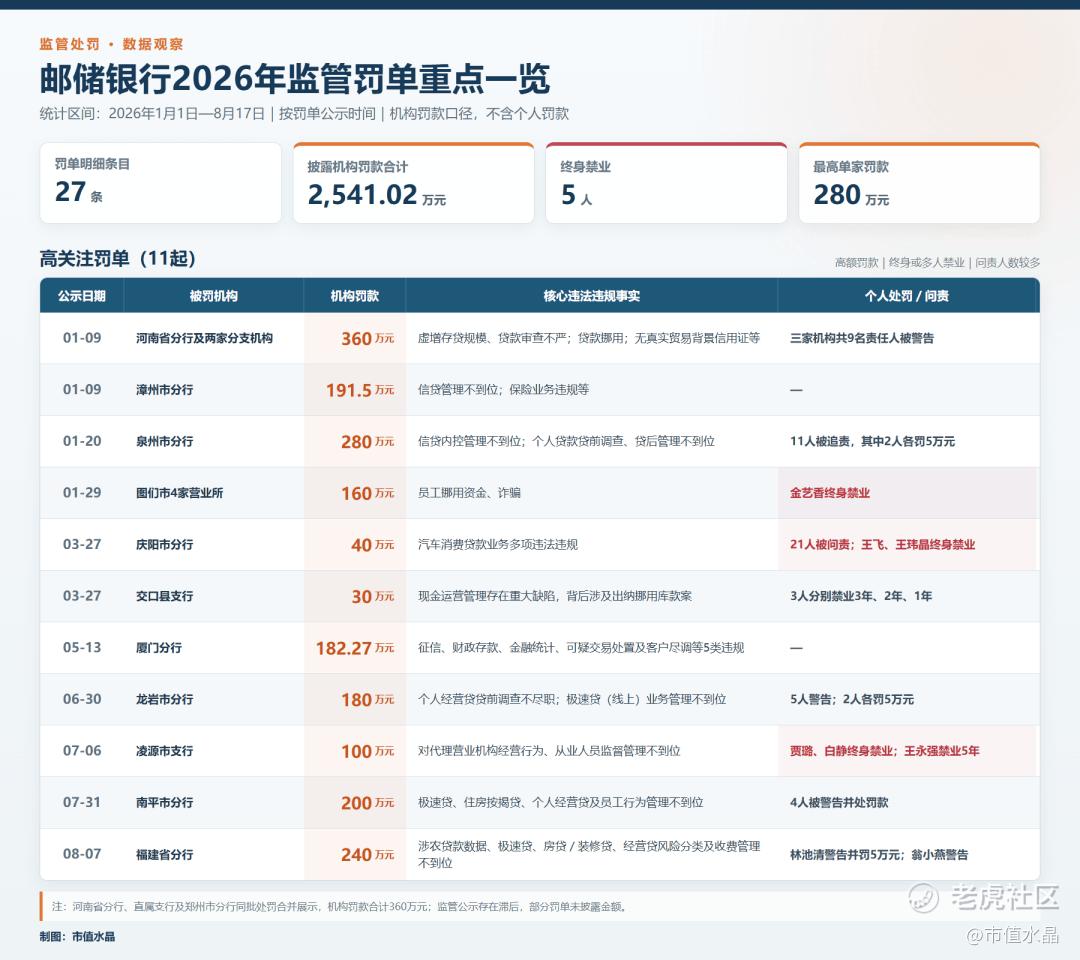Click the 01-20 date cell
The height and width of the screenshot is (960, 1080).
pos(82,441)
